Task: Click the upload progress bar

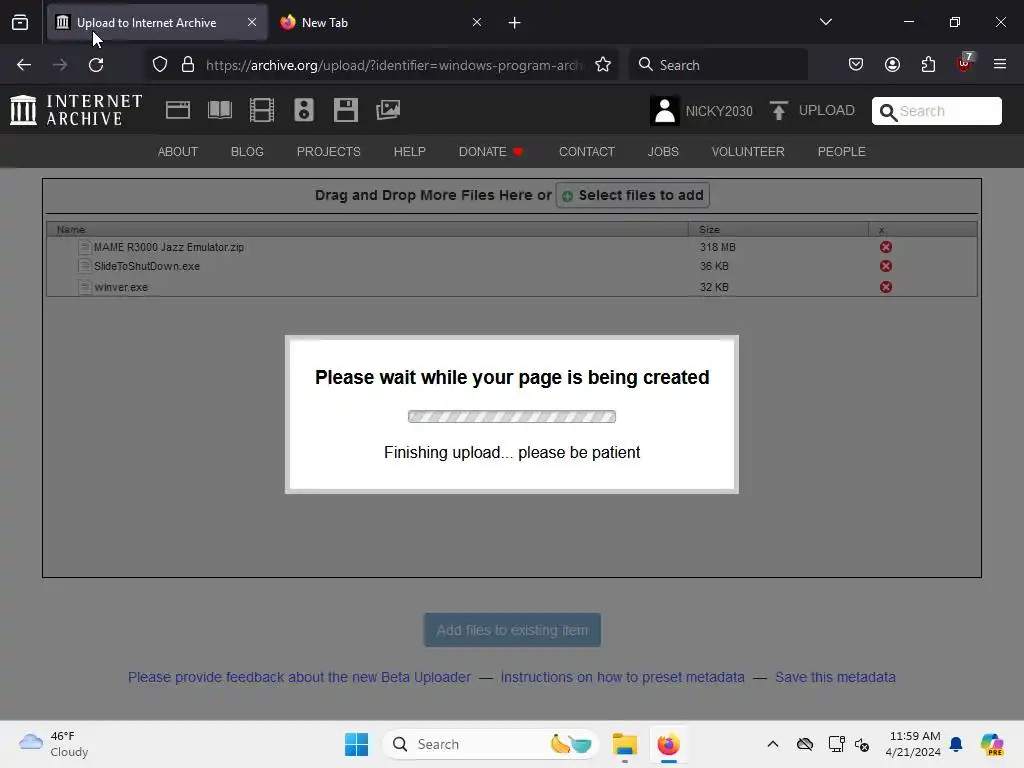Action: [511, 417]
